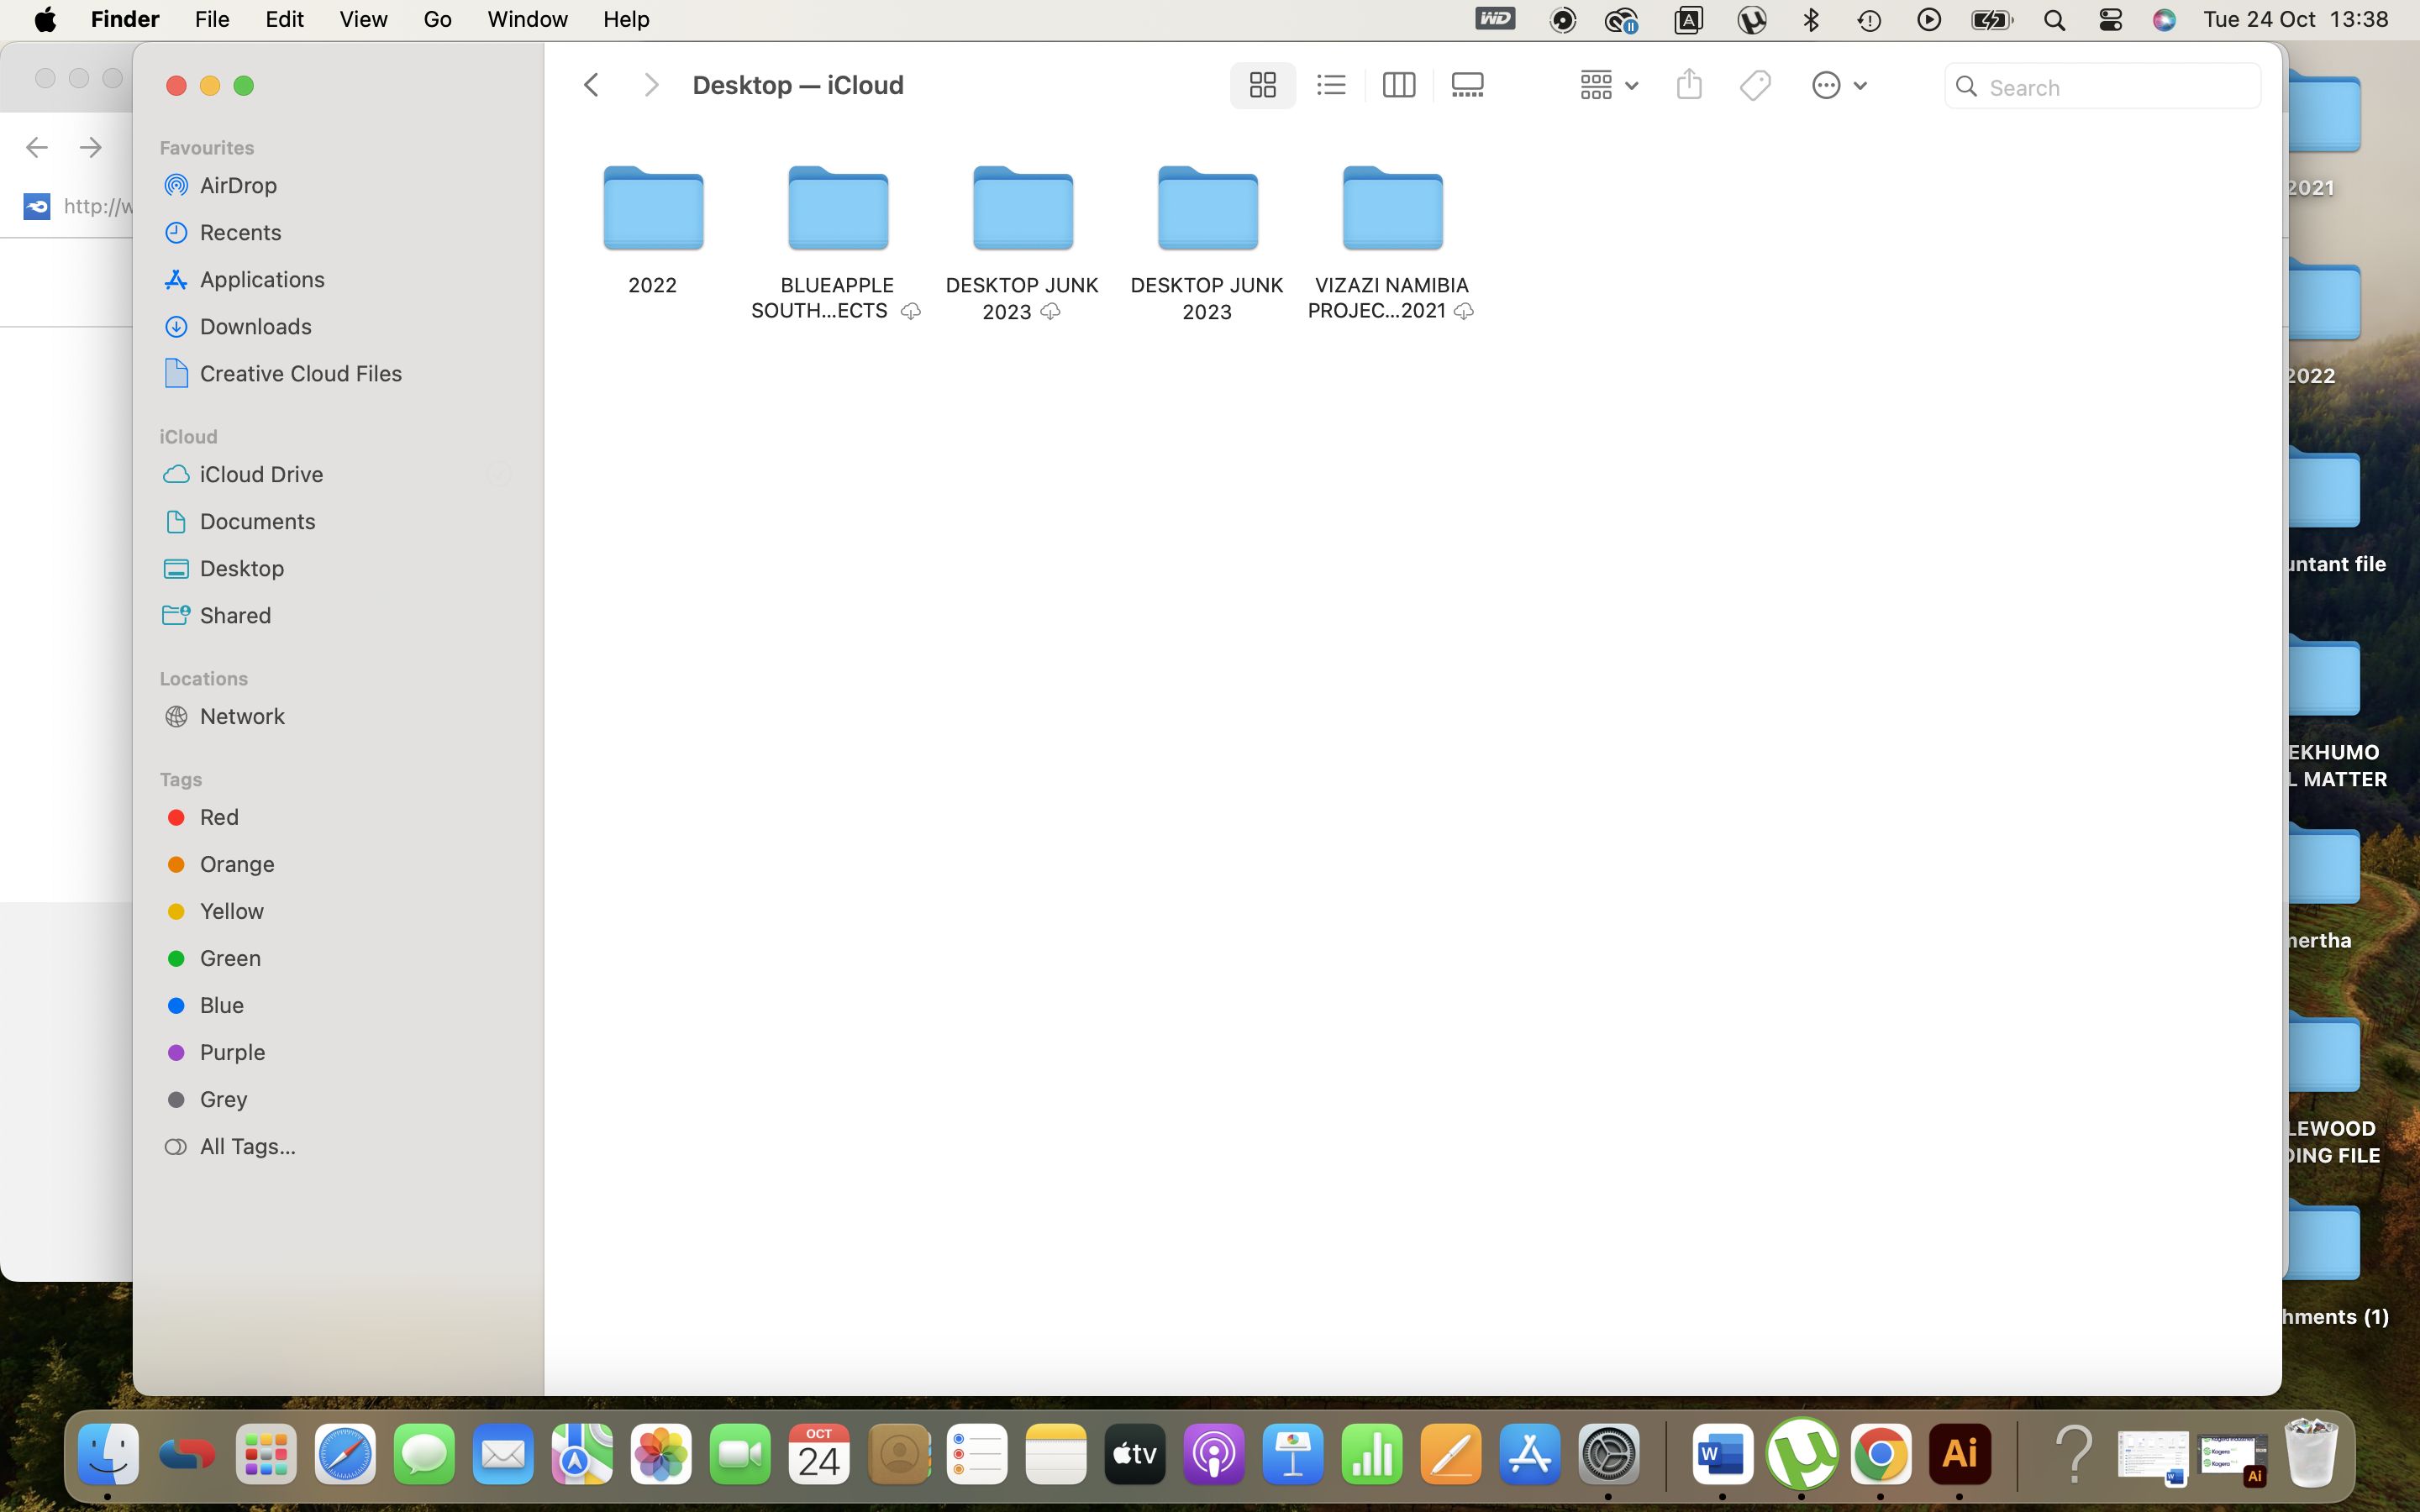Image resolution: width=2420 pixels, height=1512 pixels.
Task: Click the View menu item
Action: click(362, 19)
